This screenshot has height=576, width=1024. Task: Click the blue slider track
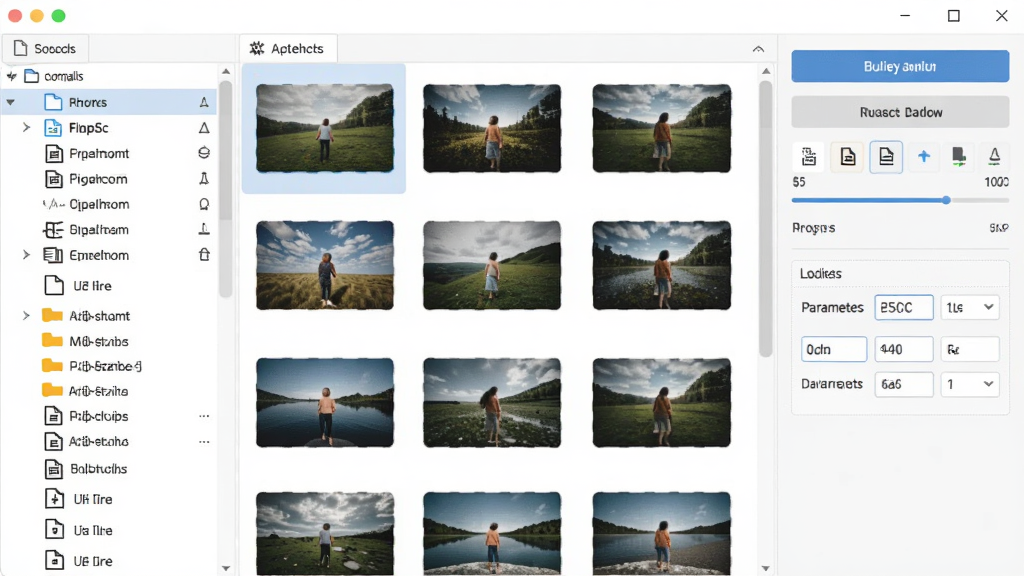pos(867,200)
